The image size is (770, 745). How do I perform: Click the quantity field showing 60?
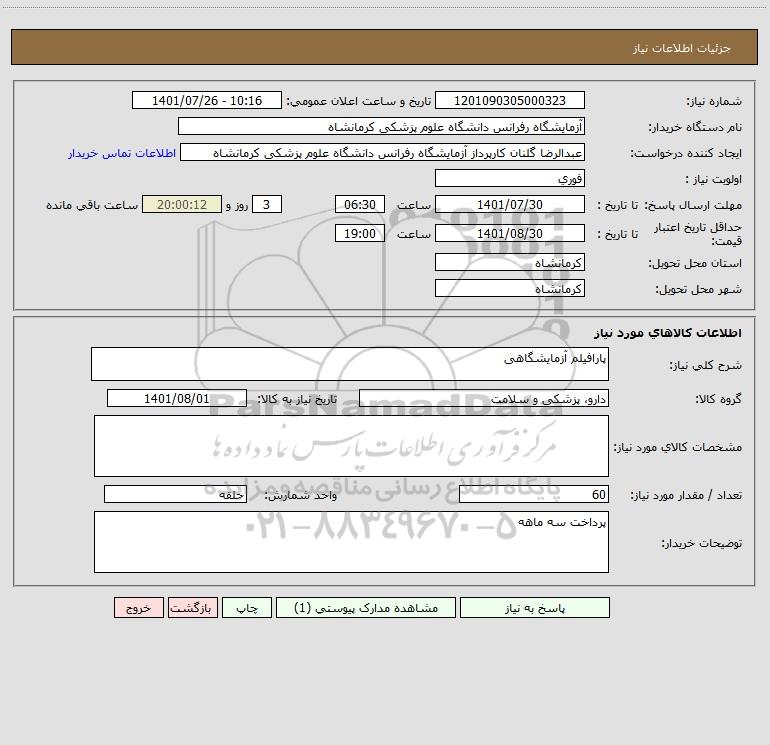(x=534, y=495)
